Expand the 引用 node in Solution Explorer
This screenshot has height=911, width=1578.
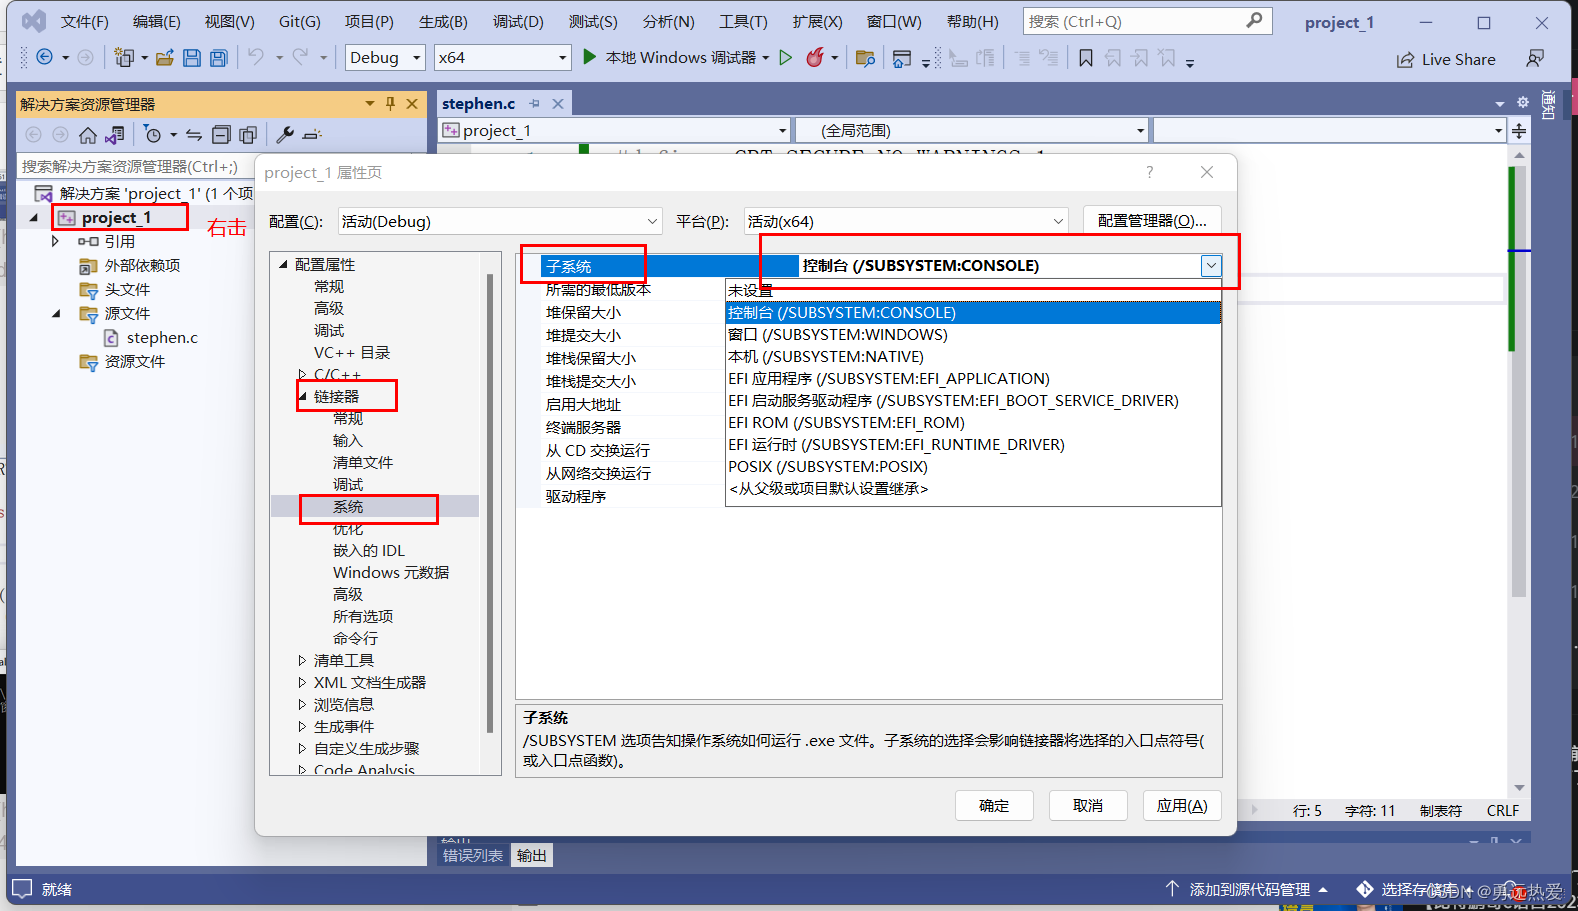coord(55,241)
